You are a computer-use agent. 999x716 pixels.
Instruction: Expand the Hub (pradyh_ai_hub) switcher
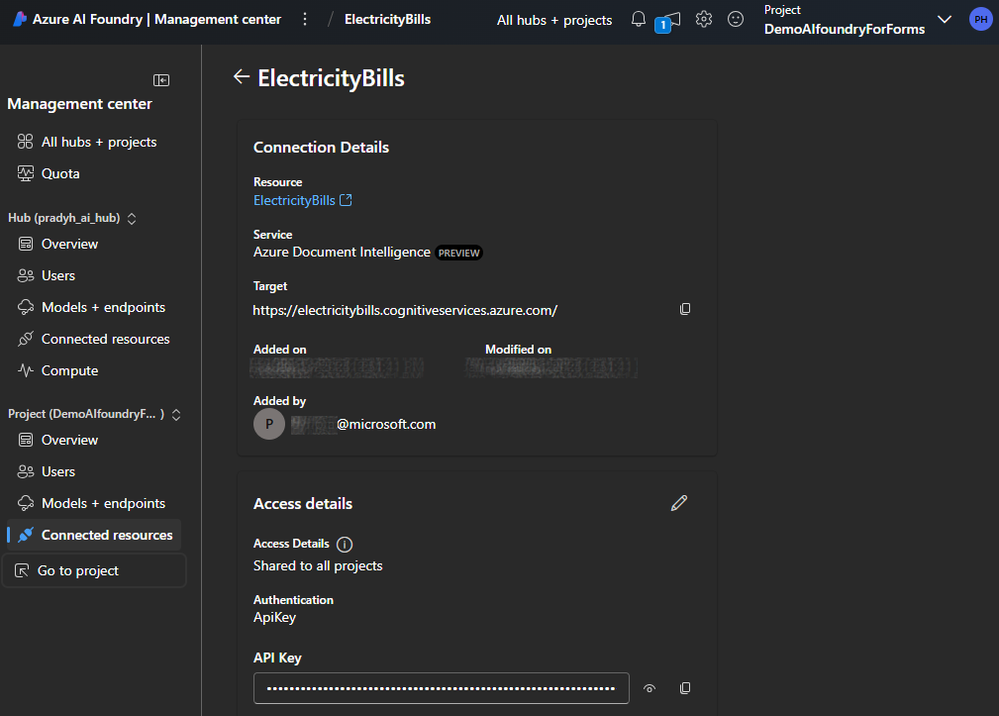click(132, 218)
